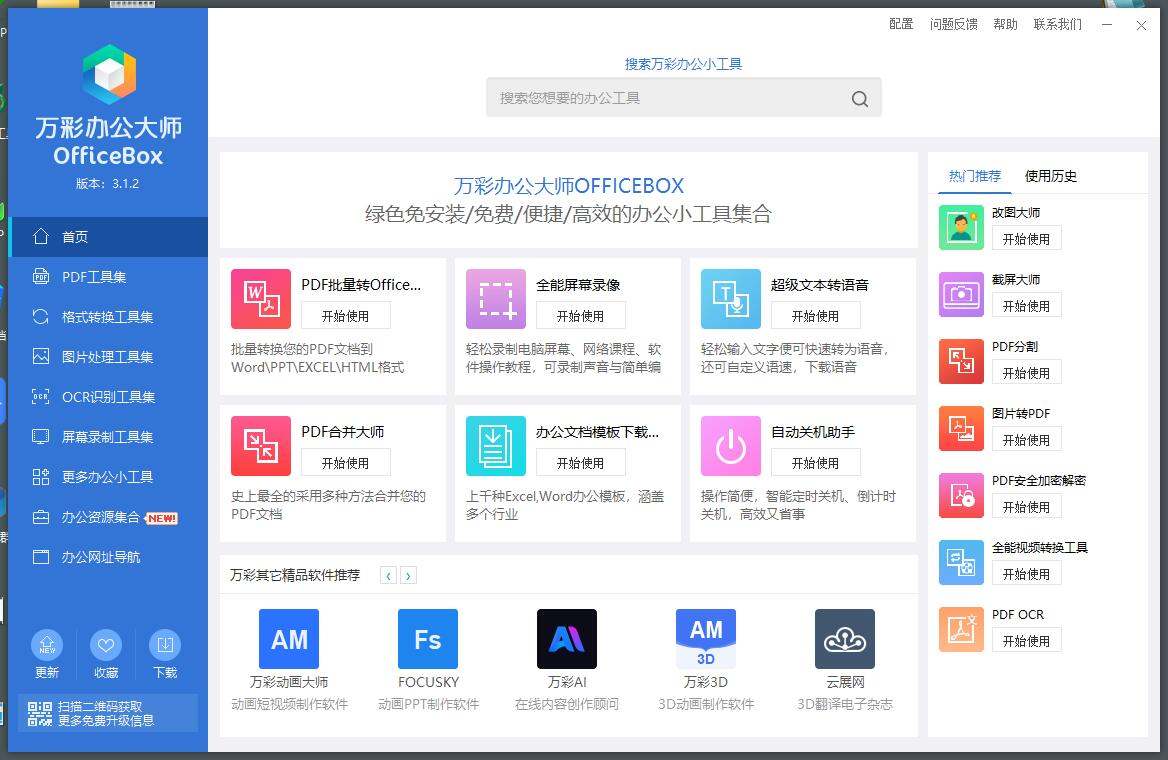Click 开始使用 under 自动关机助手
The width and height of the screenshot is (1168, 760).
(x=816, y=463)
